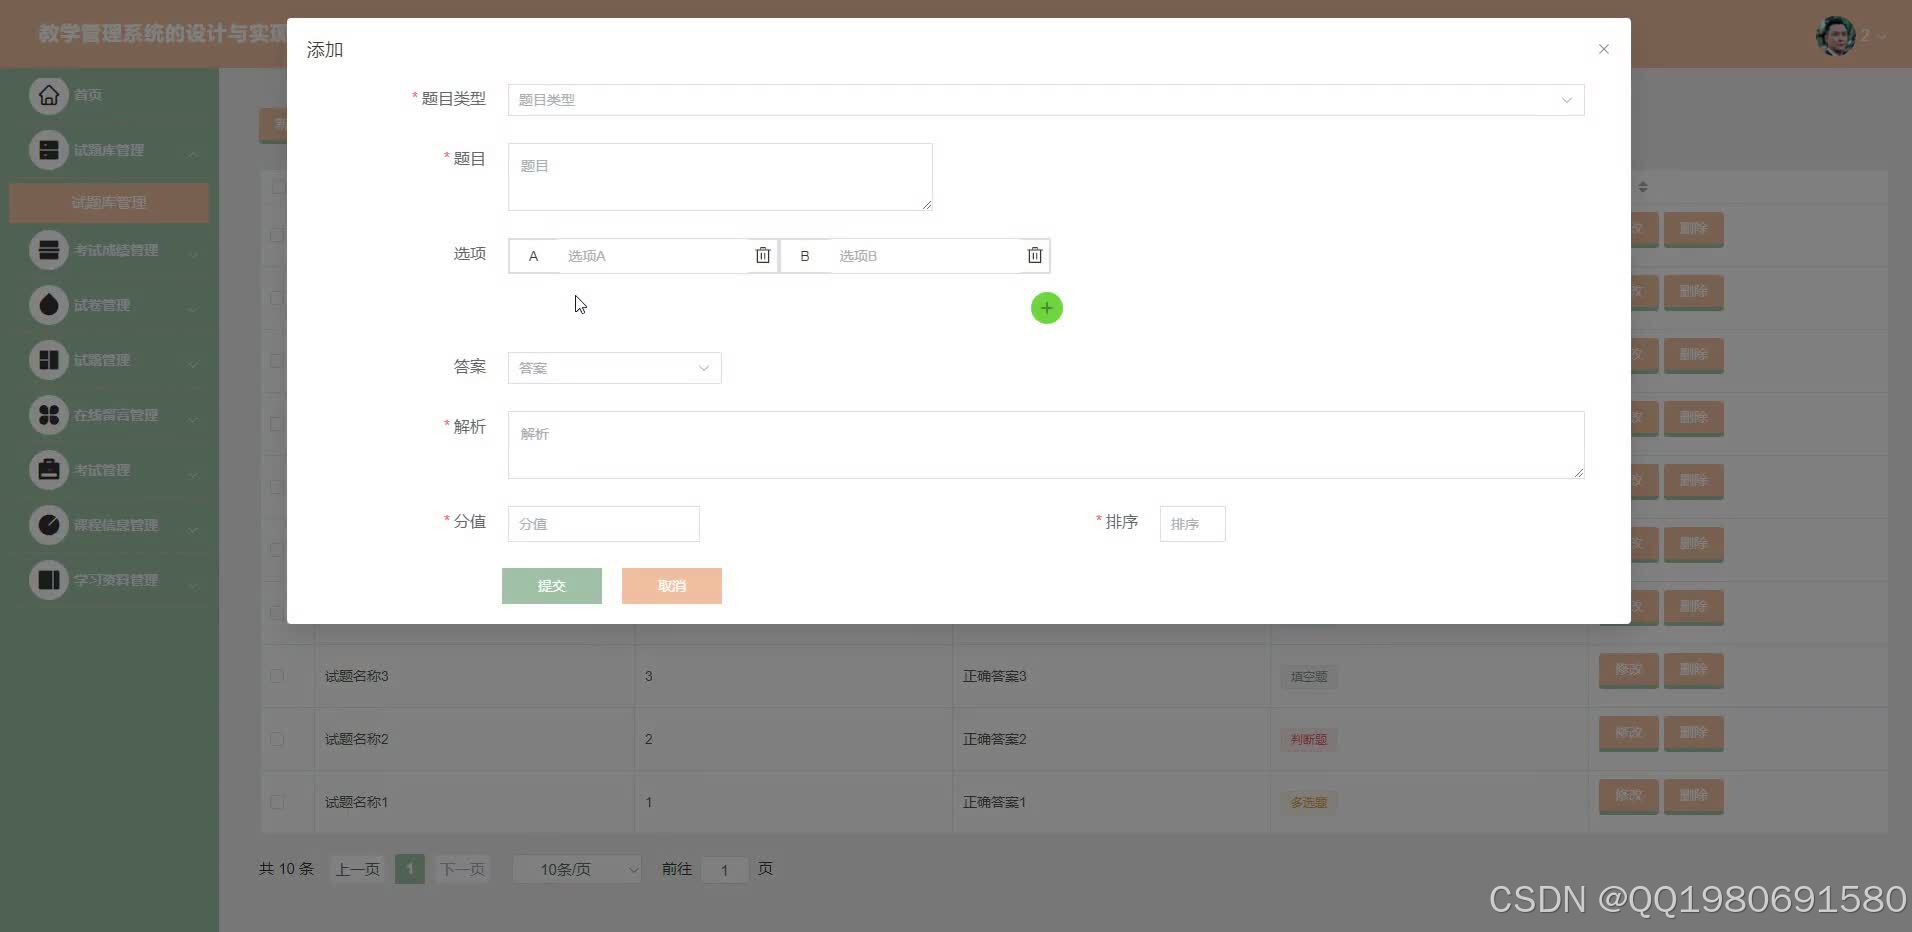The width and height of the screenshot is (1912, 932).
Task: Open 考试成绩管理 via its sidebar icon
Action: point(48,249)
